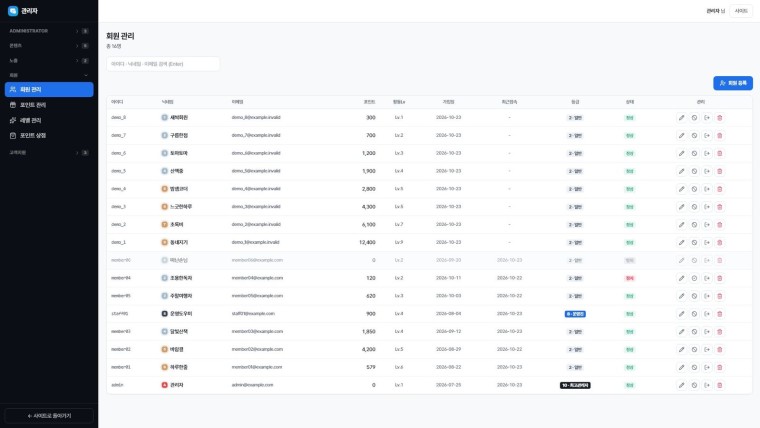
Task: Expand the bottom sidebar section with badge 3
Action: pyautogui.click(x=48, y=153)
